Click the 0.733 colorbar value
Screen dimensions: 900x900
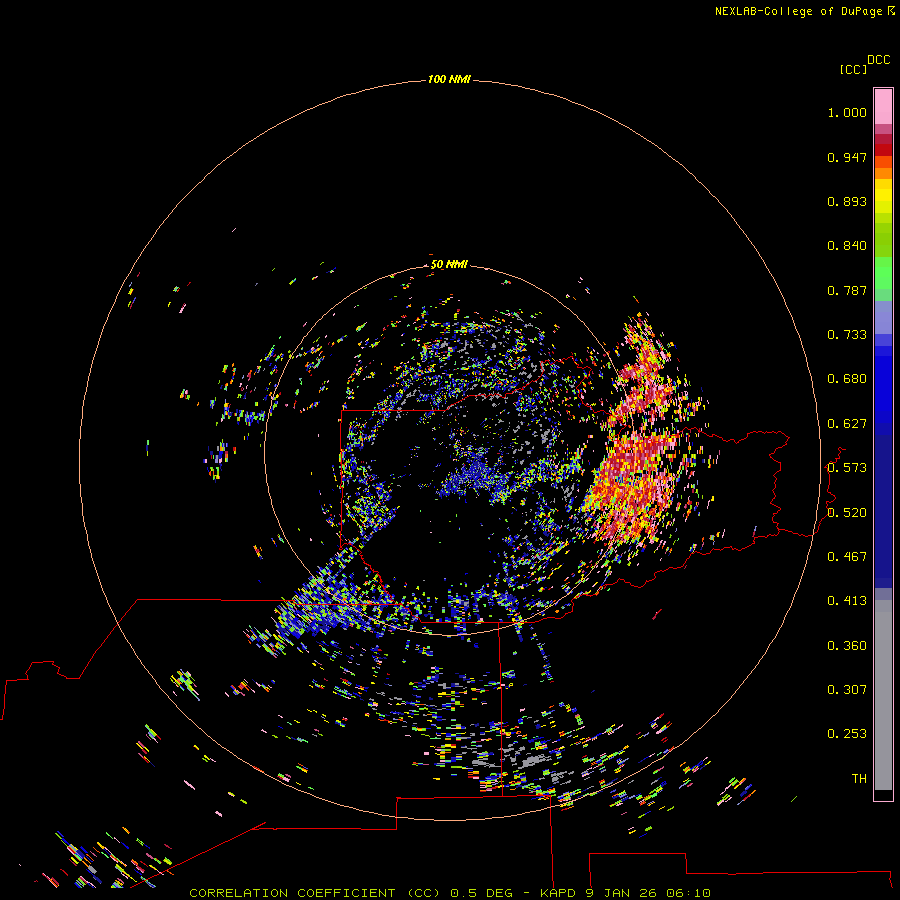click(x=847, y=335)
